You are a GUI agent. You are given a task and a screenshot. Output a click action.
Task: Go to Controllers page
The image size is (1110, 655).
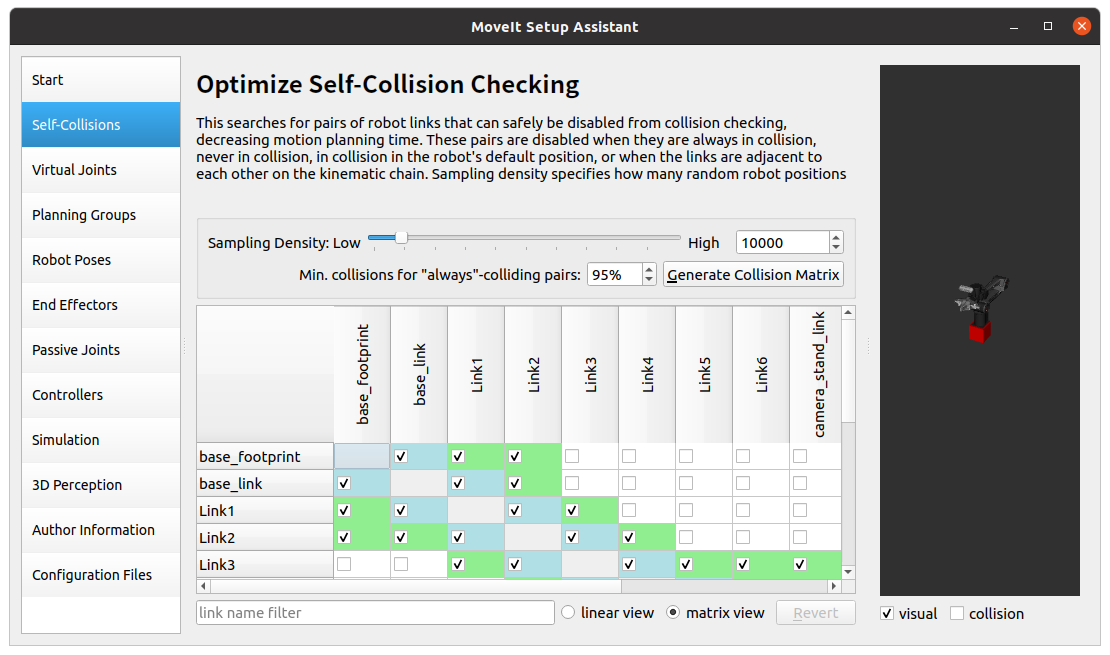tap(101, 394)
